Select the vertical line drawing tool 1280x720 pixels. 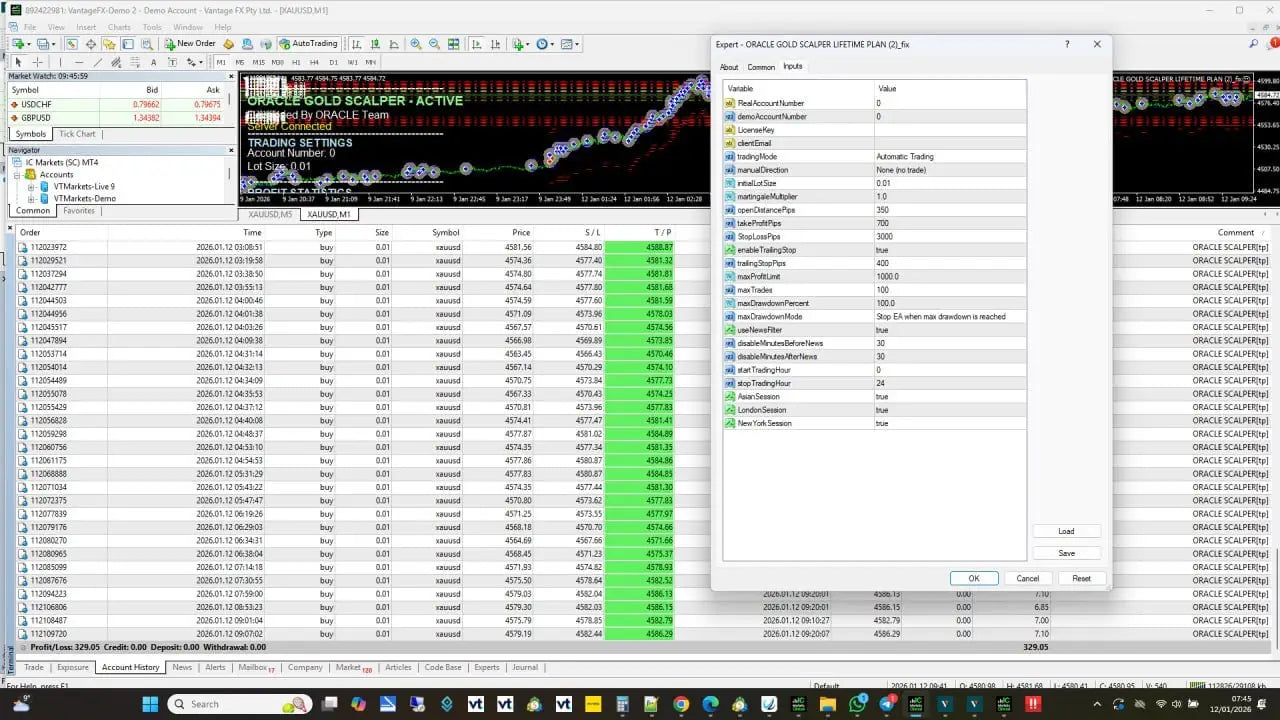60,62
